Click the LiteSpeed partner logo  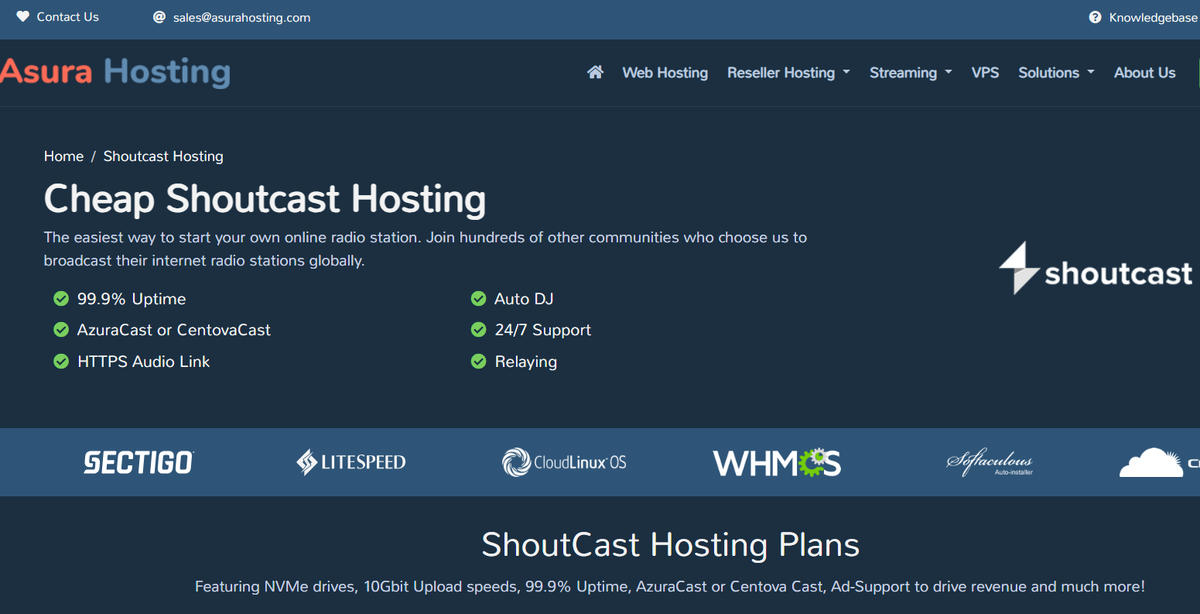point(351,462)
